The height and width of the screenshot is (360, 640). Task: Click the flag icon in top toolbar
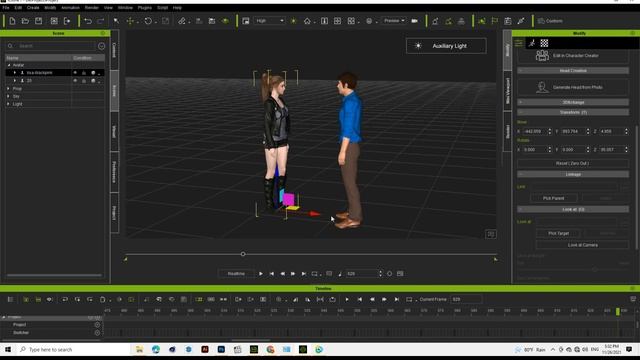(495, 21)
